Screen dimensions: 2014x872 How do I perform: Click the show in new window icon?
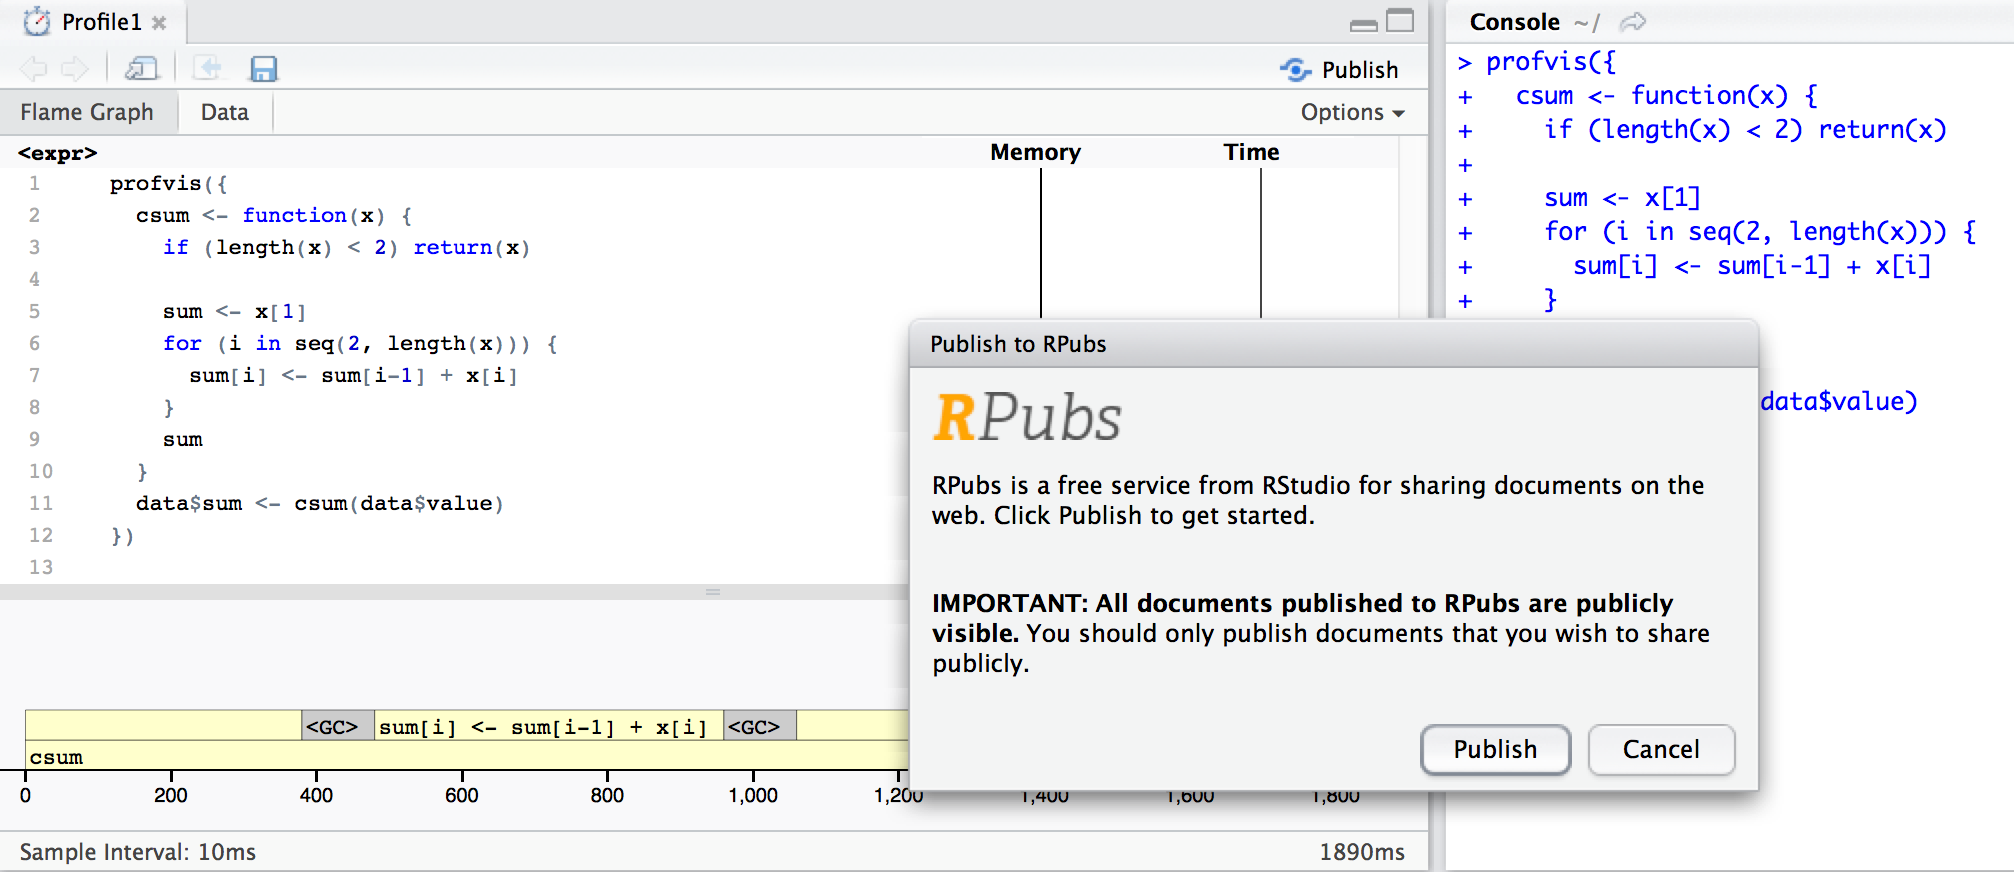point(141,68)
